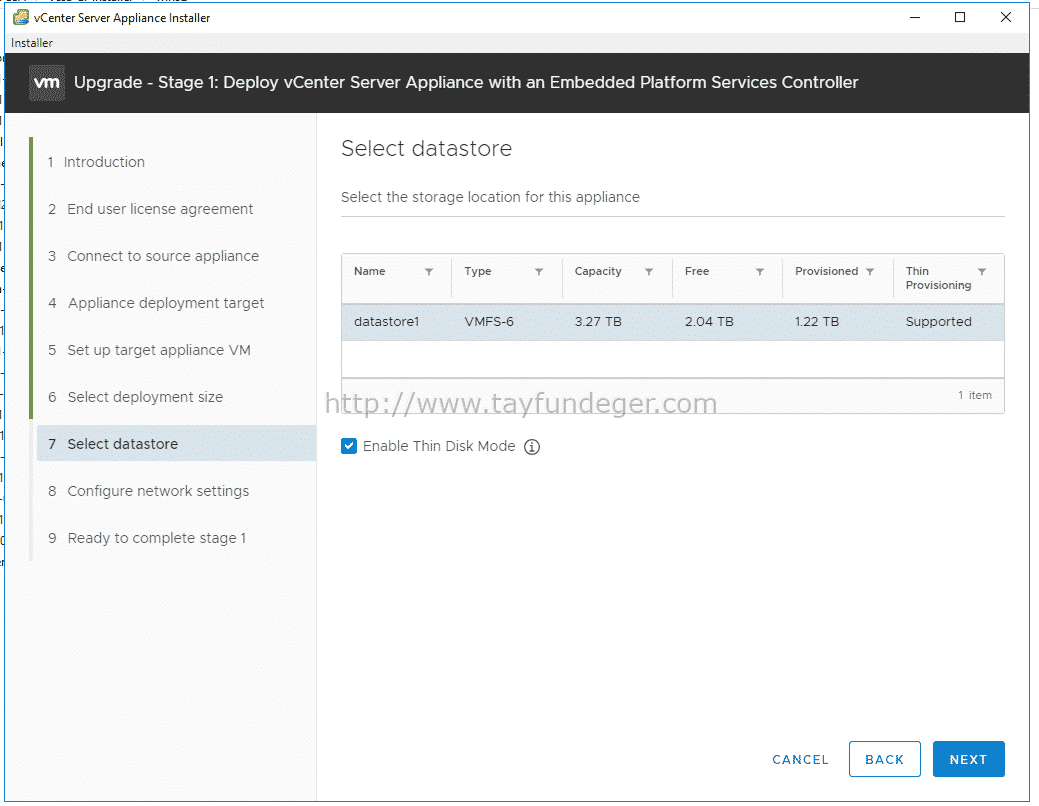Click the Capacity column filter icon

click(649, 272)
